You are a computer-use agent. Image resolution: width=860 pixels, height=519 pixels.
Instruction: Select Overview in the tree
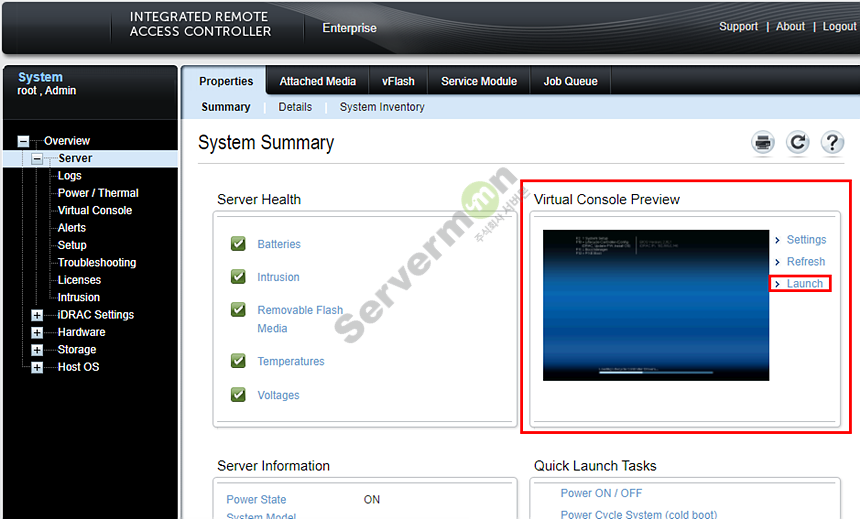(x=67, y=141)
